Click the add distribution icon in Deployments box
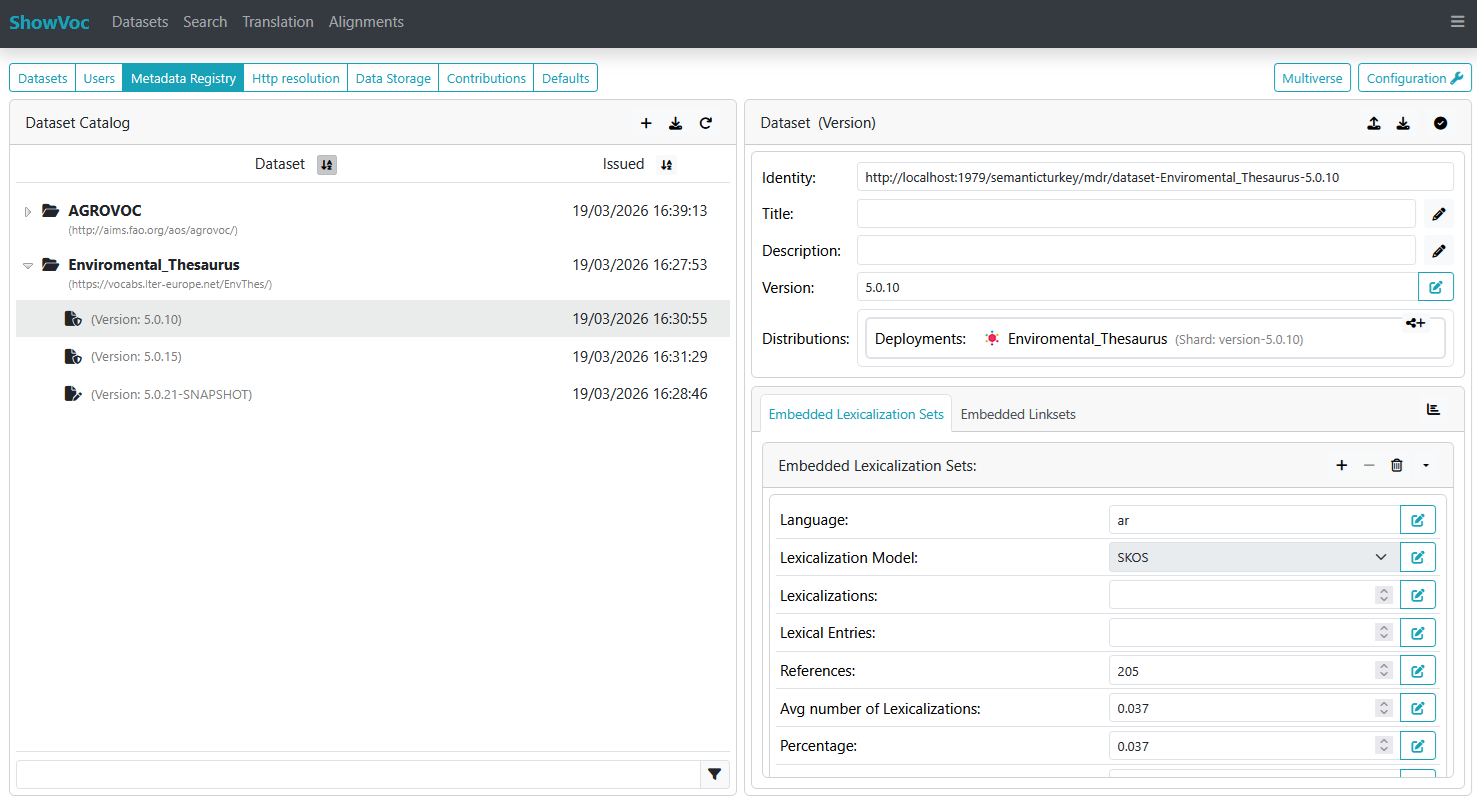 [1415, 323]
